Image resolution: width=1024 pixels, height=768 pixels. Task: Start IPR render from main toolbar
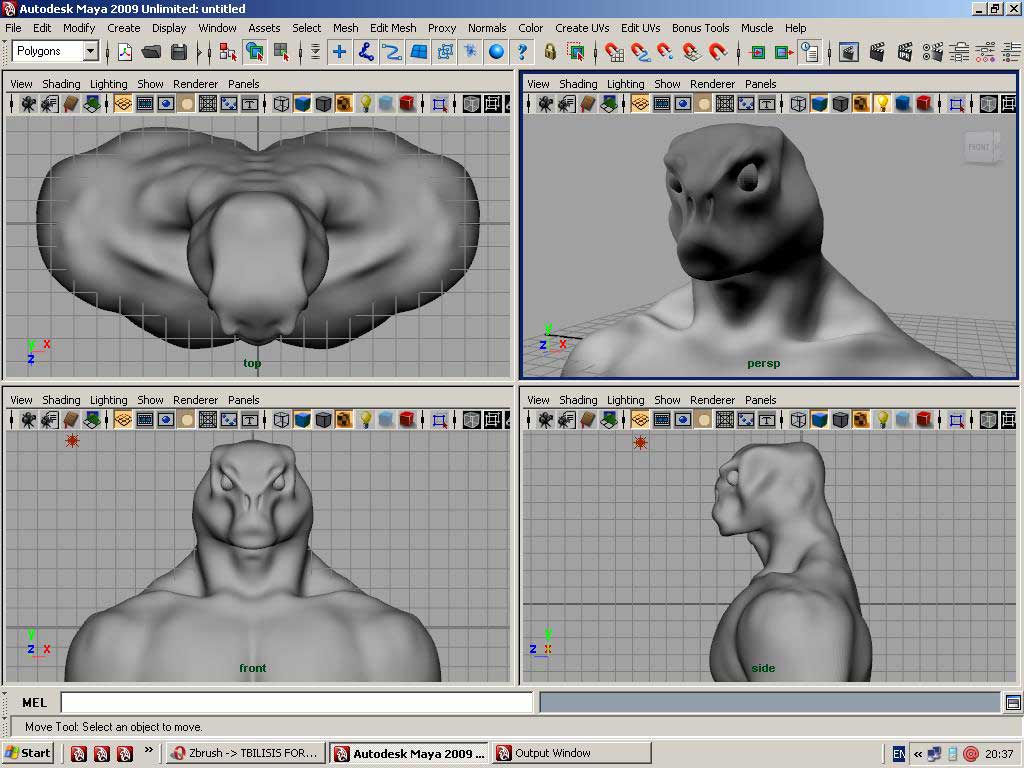(x=904, y=51)
